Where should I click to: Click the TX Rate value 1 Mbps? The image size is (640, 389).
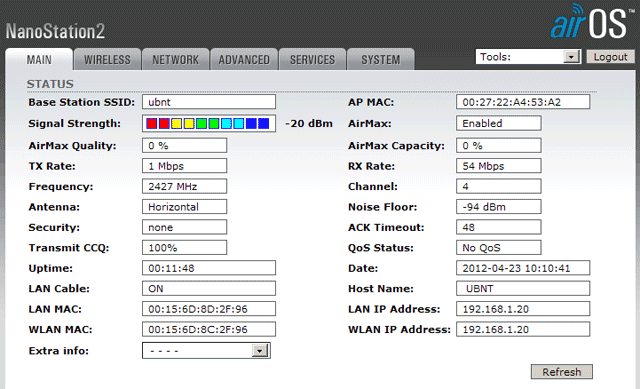184,166
